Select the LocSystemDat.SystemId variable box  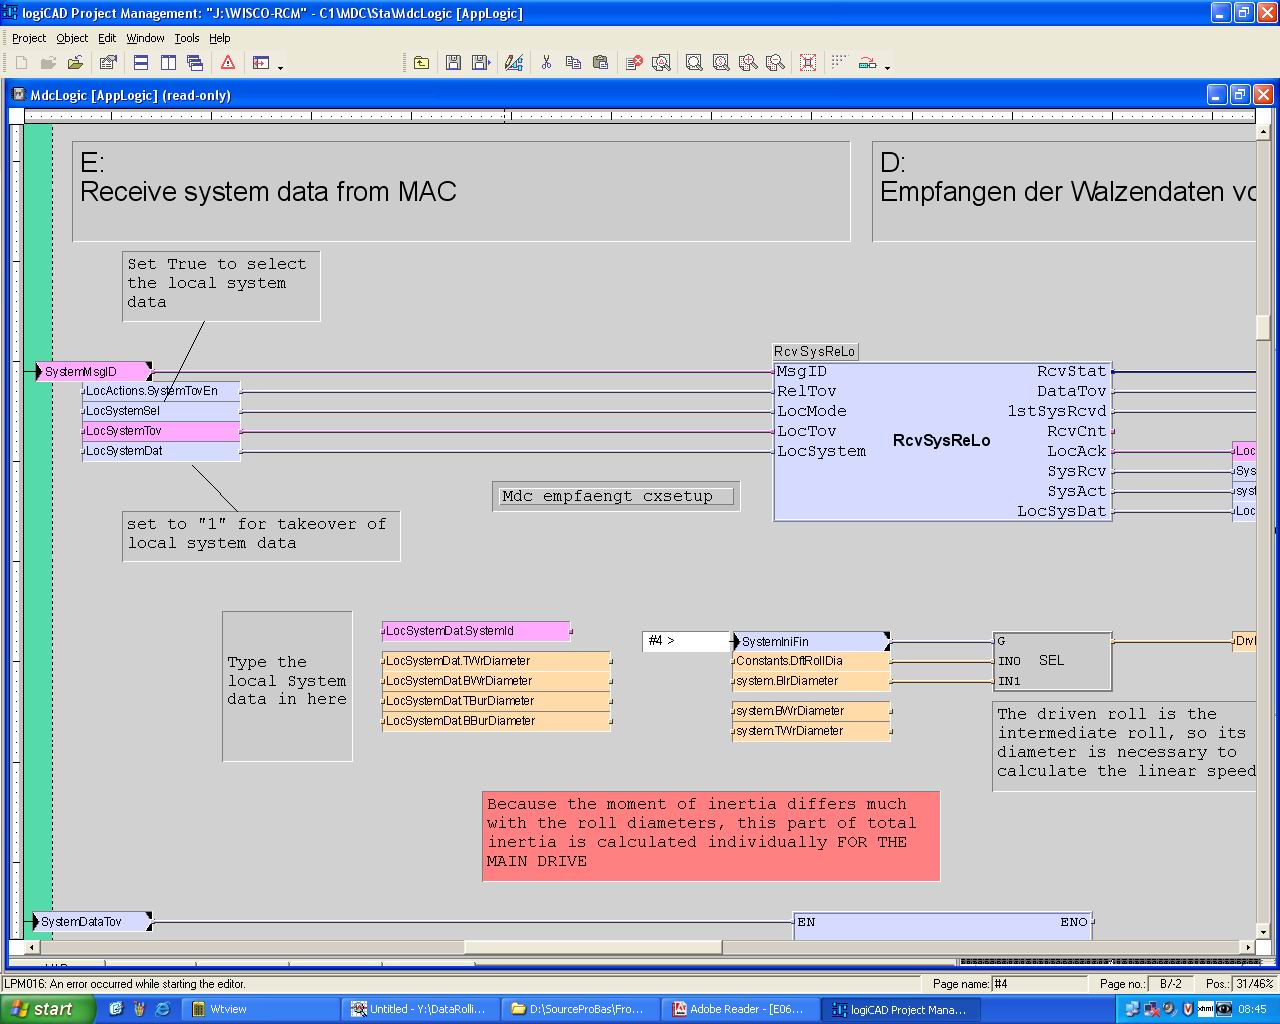click(x=476, y=631)
